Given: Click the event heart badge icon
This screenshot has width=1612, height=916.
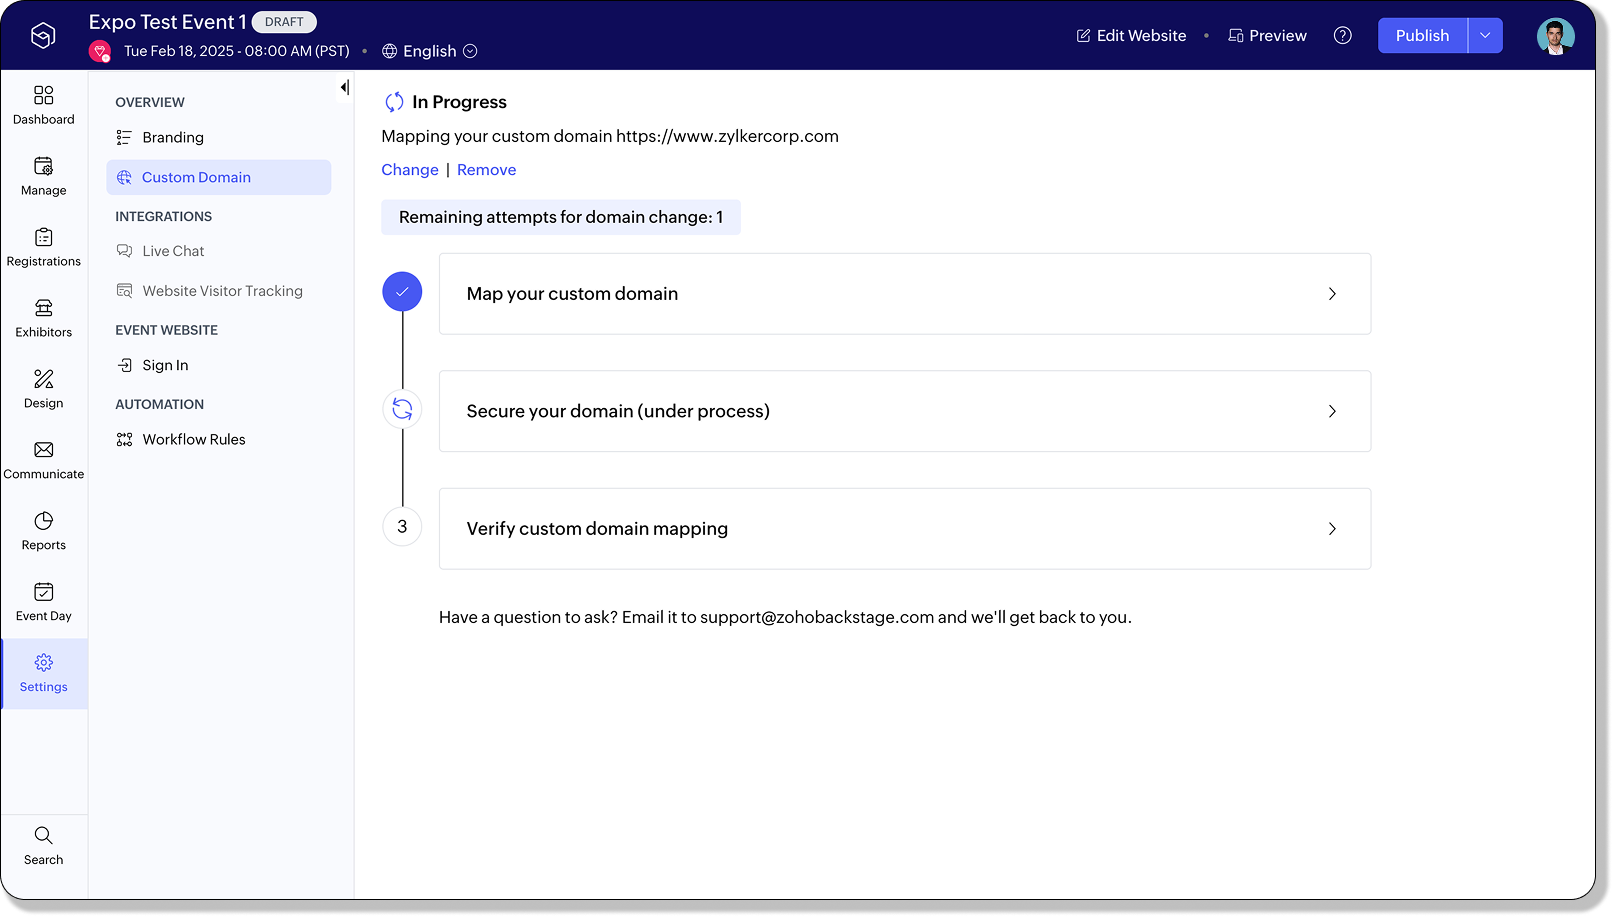Looking at the screenshot, I should tap(99, 51).
